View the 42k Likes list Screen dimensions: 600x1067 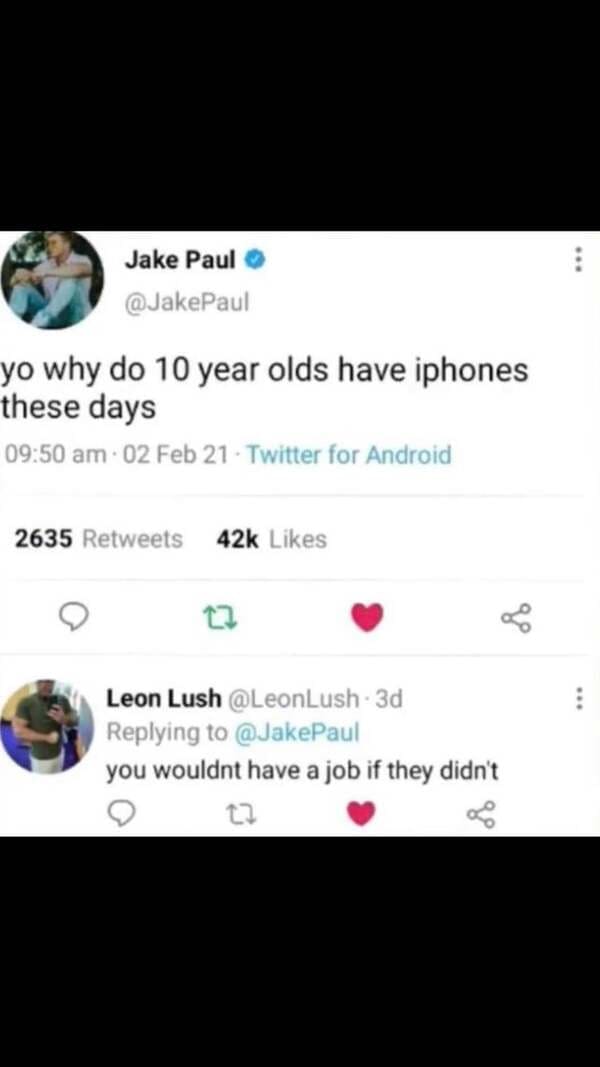(x=271, y=540)
